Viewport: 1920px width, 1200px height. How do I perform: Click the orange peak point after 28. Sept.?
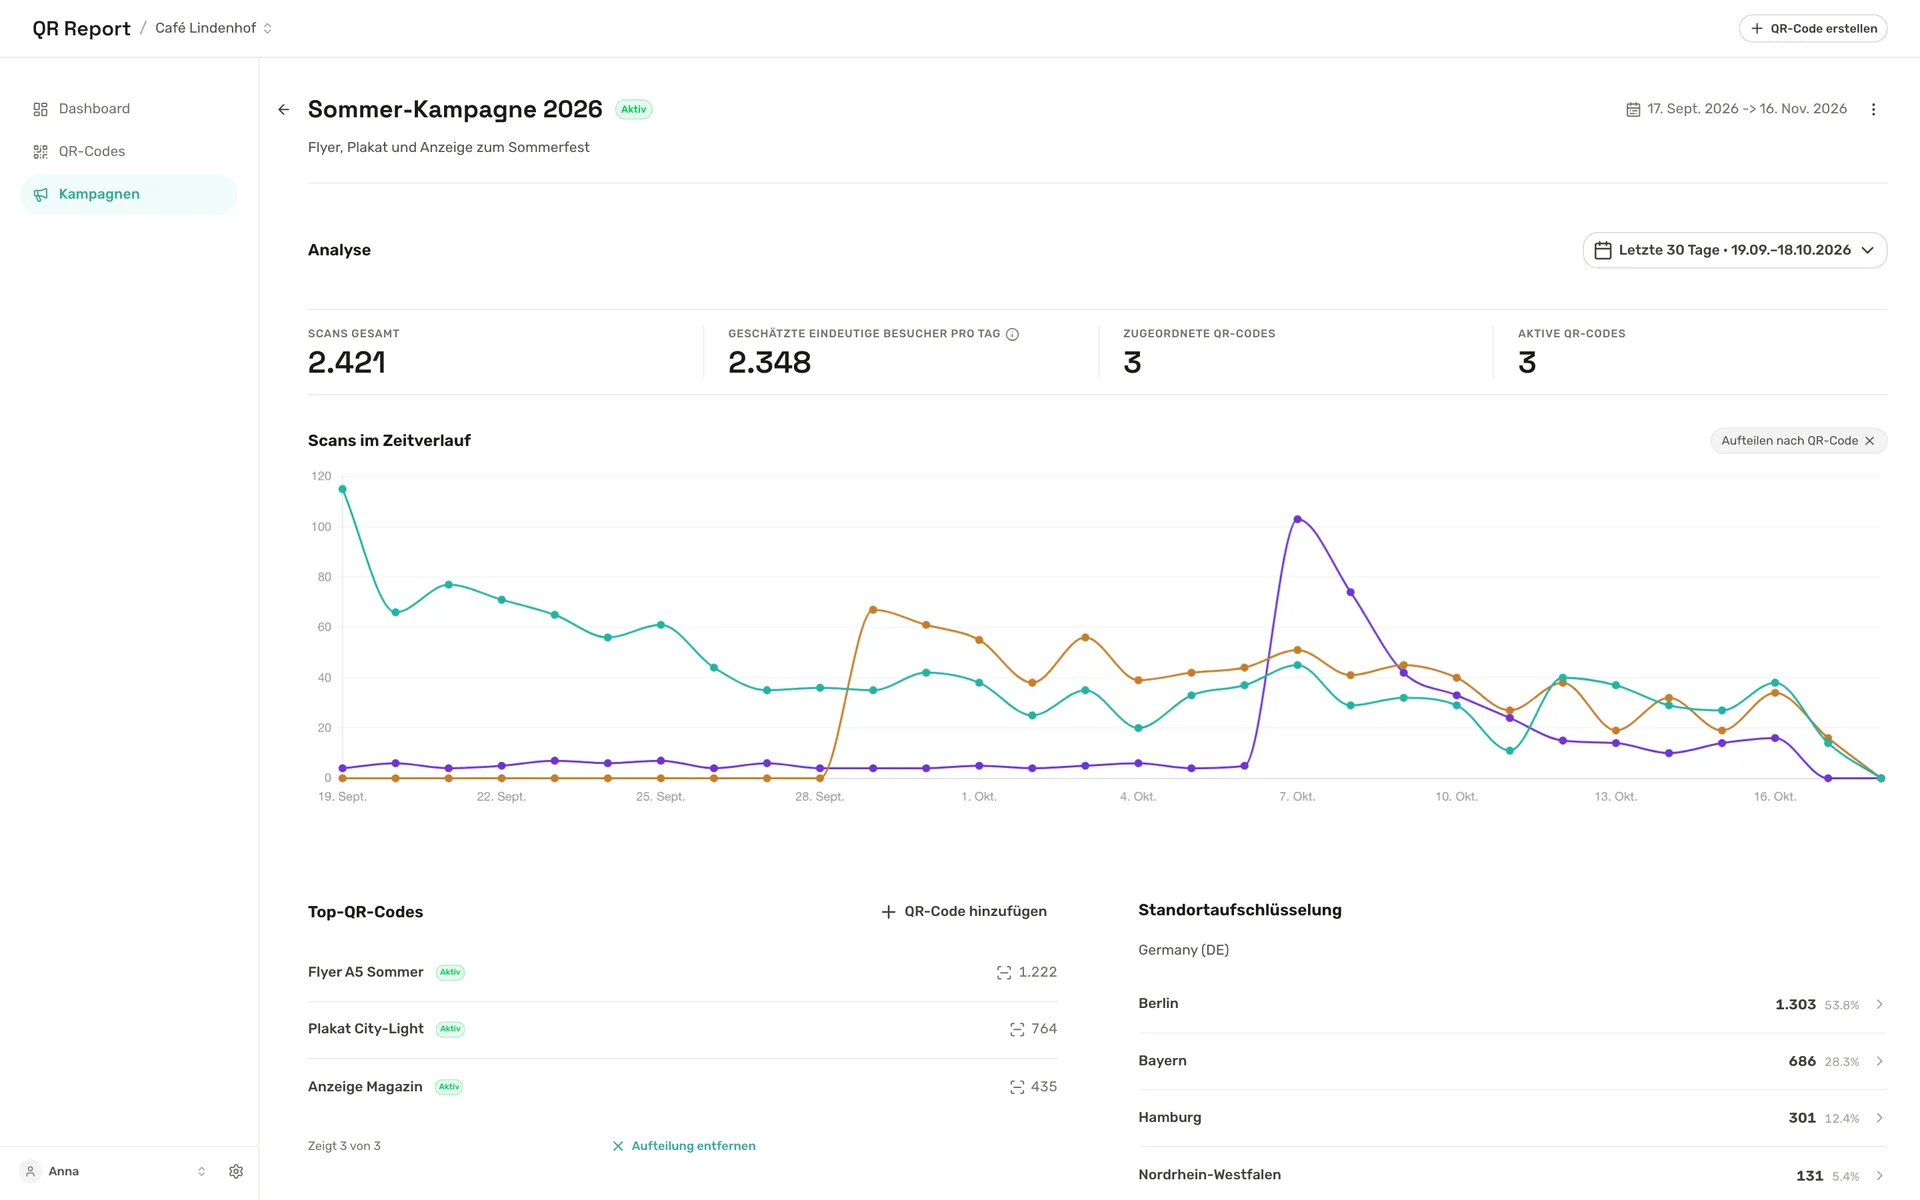click(x=873, y=609)
